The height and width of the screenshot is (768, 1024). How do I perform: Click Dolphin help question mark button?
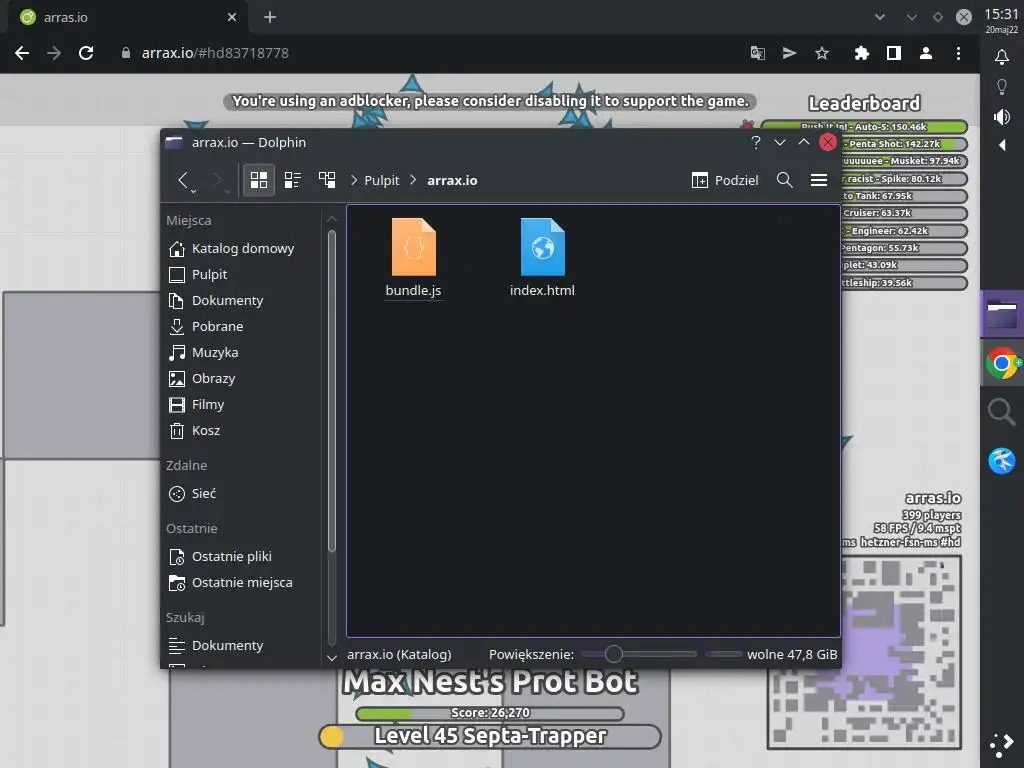tap(756, 142)
